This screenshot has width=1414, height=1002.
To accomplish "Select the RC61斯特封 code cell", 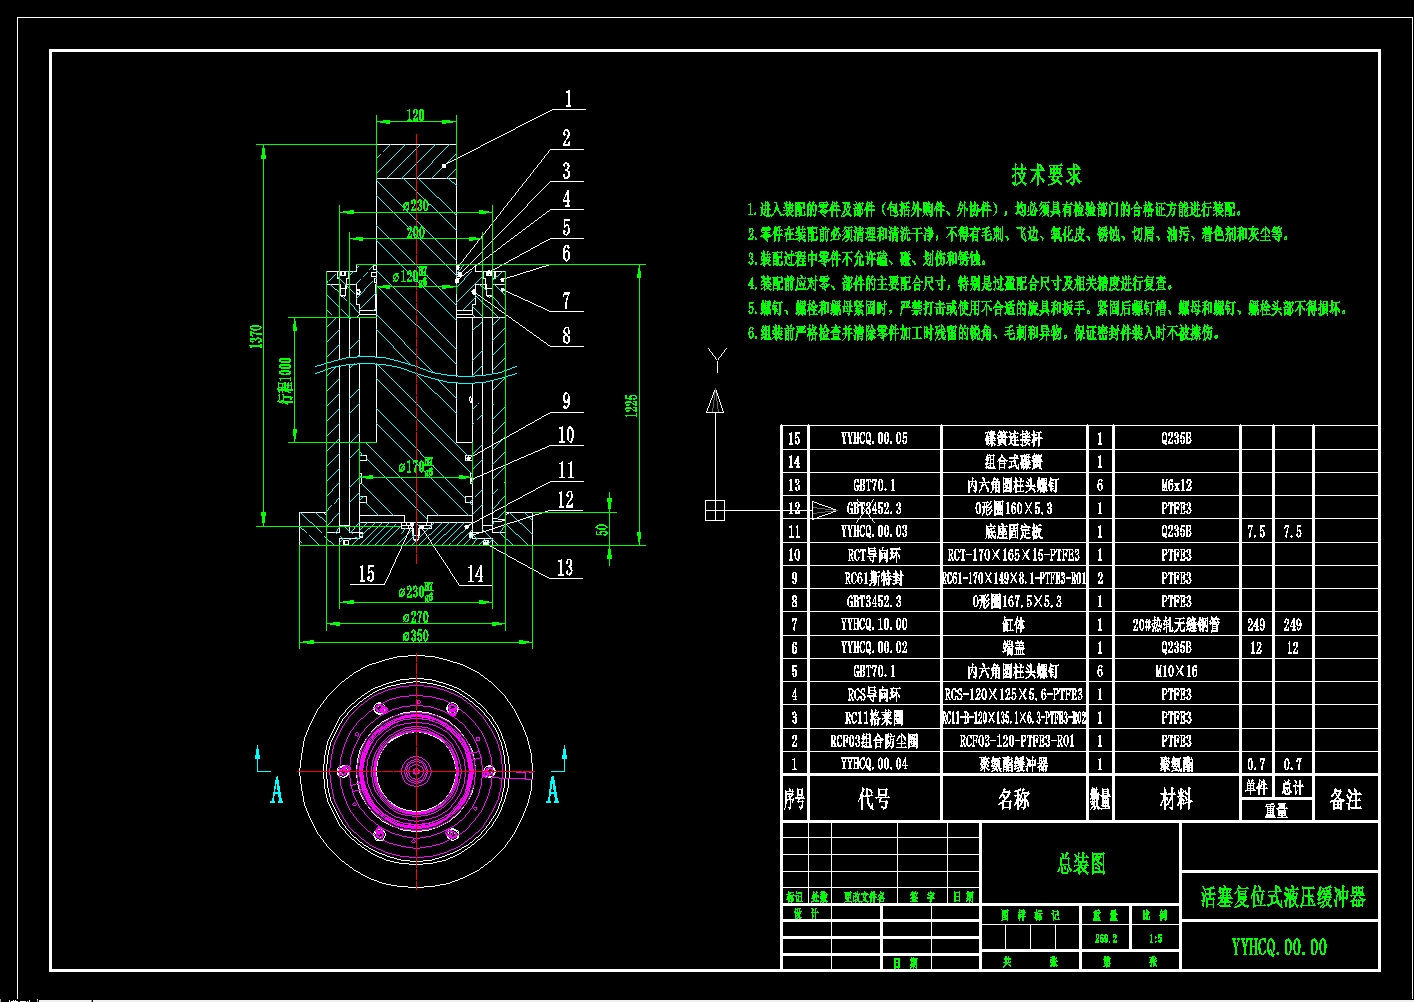I will point(874,578).
